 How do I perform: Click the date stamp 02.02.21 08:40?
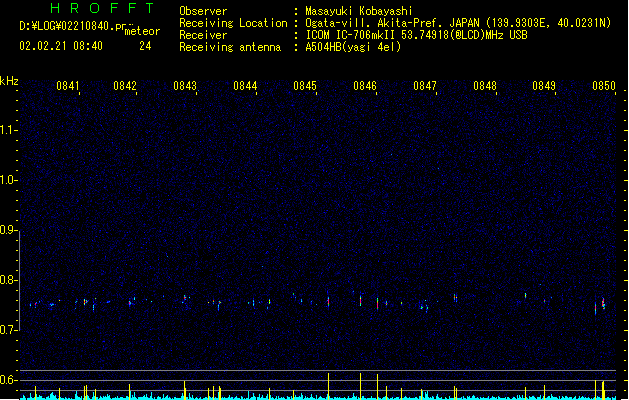[61, 46]
